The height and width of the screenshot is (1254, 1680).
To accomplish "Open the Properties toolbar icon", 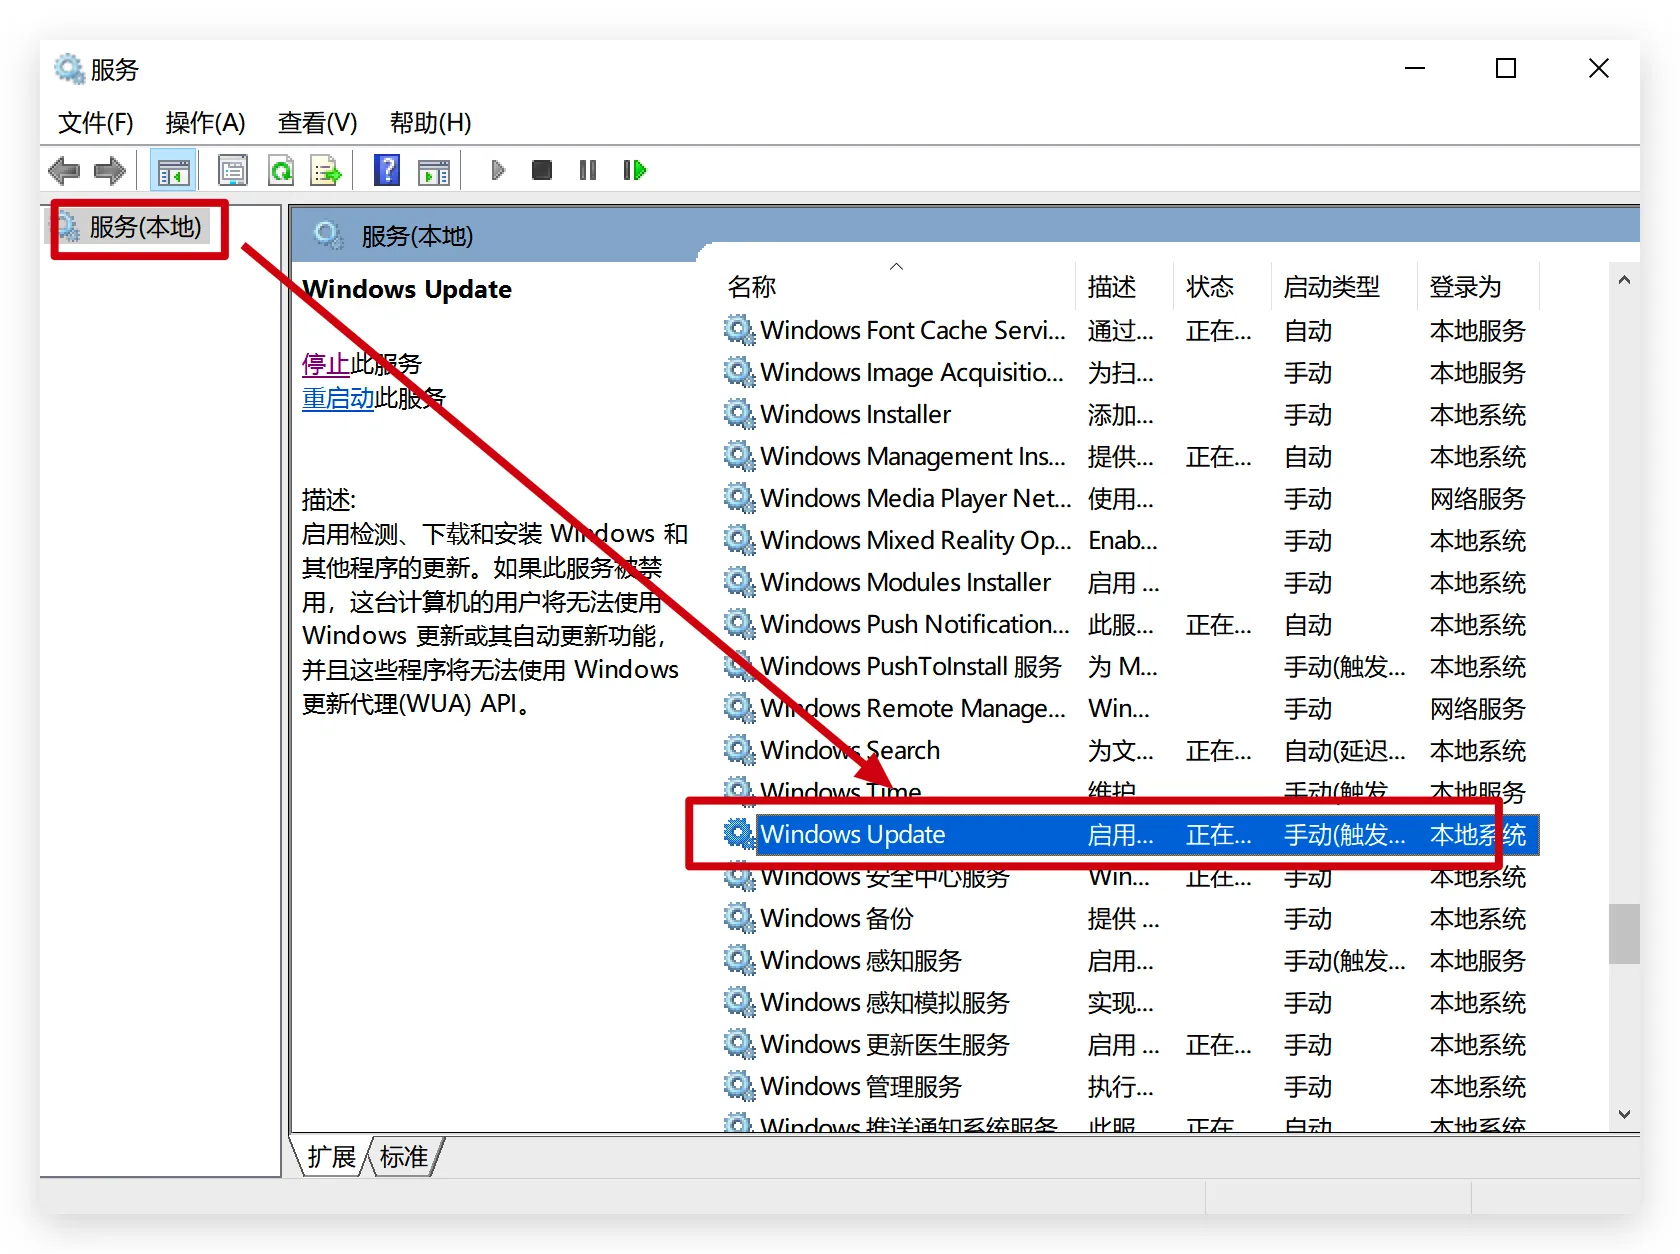I will pyautogui.click(x=233, y=171).
